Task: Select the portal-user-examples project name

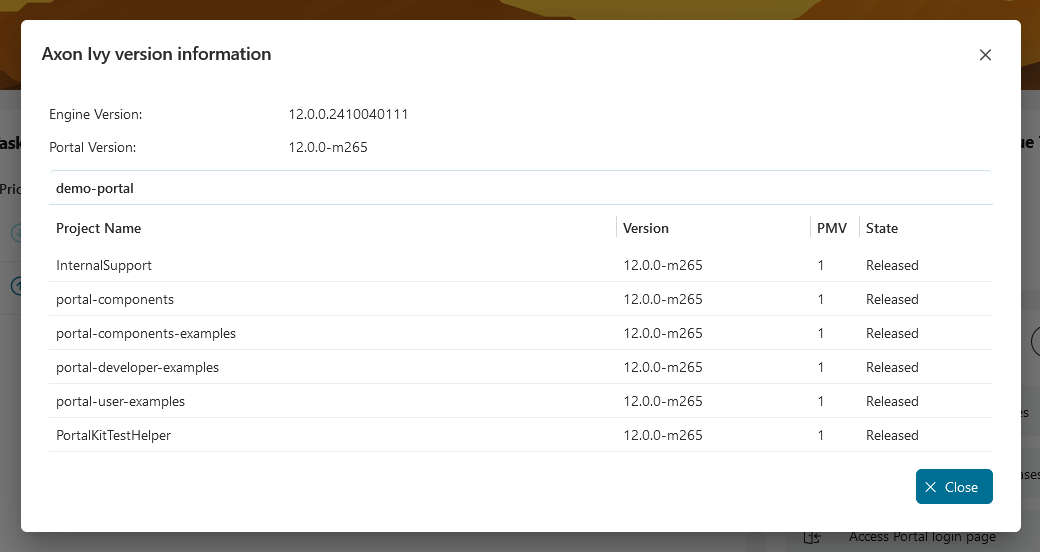Action: 120,401
